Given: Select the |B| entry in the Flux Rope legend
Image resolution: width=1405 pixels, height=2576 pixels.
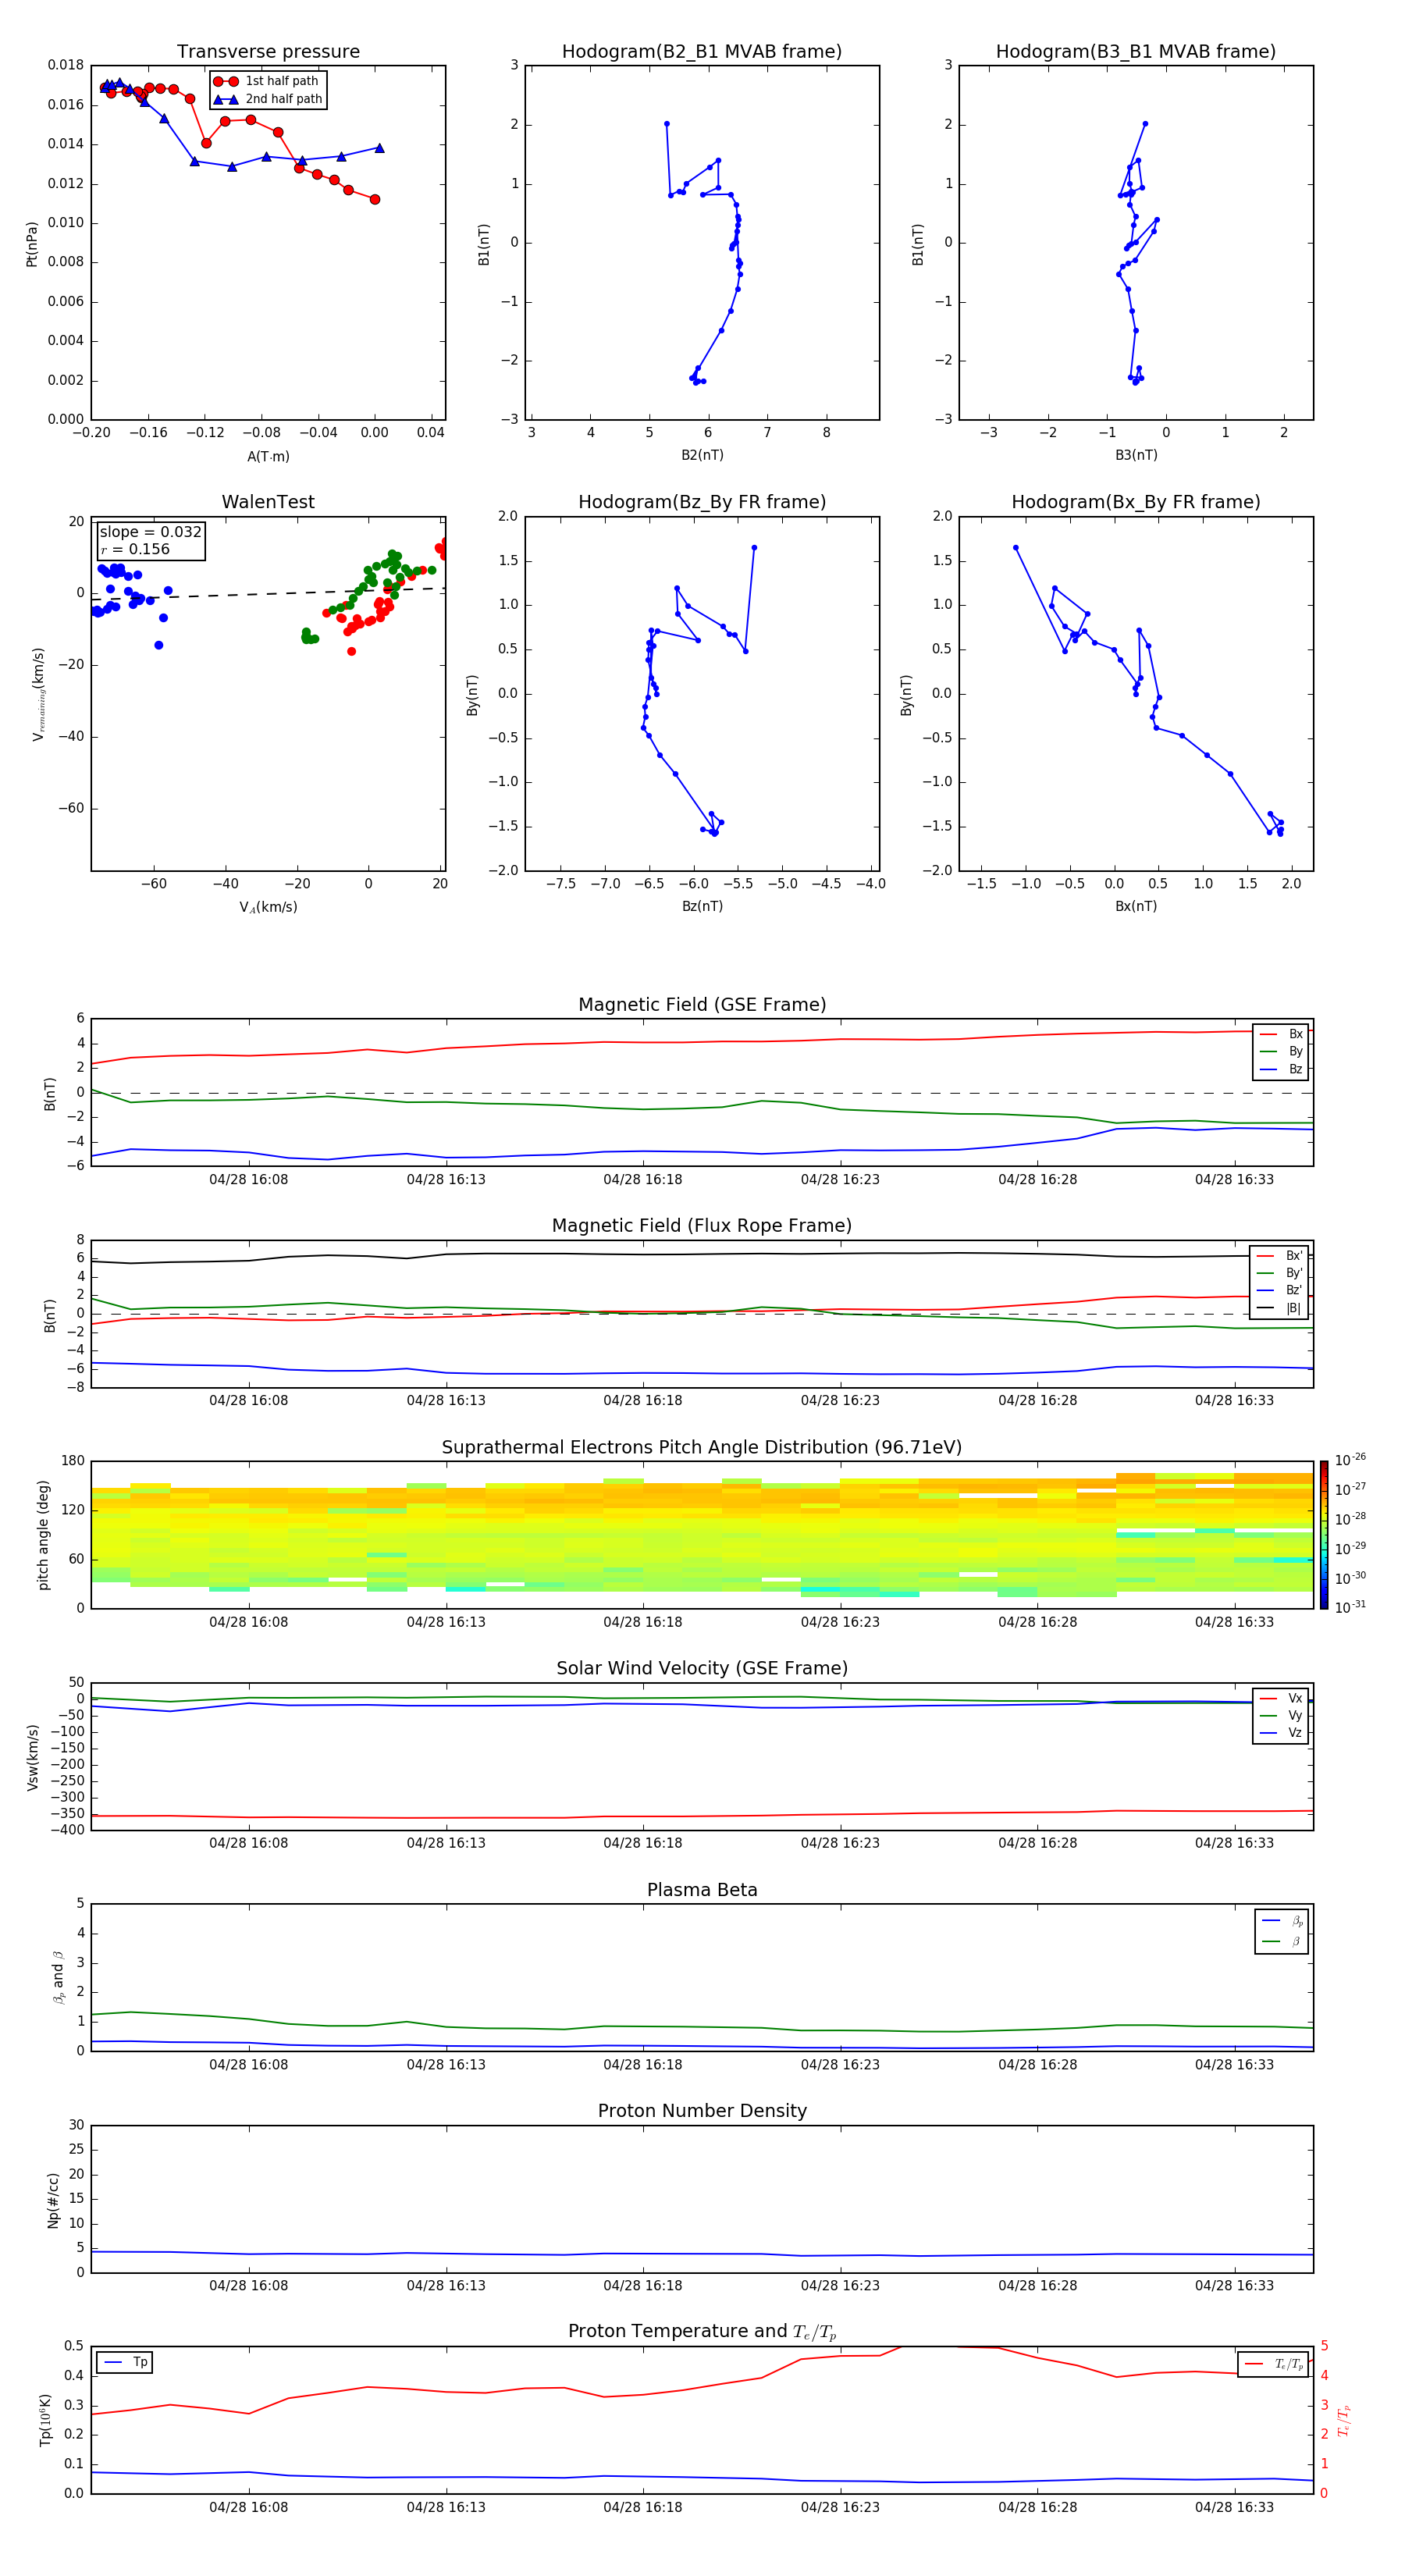Looking at the screenshot, I should click(x=1279, y=1308).
